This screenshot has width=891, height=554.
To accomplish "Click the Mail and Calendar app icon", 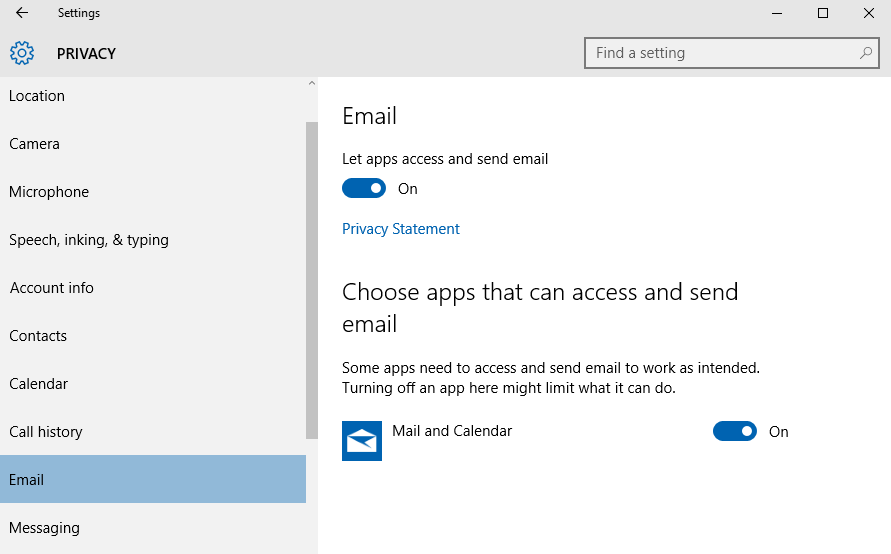I will coord(362,440).
